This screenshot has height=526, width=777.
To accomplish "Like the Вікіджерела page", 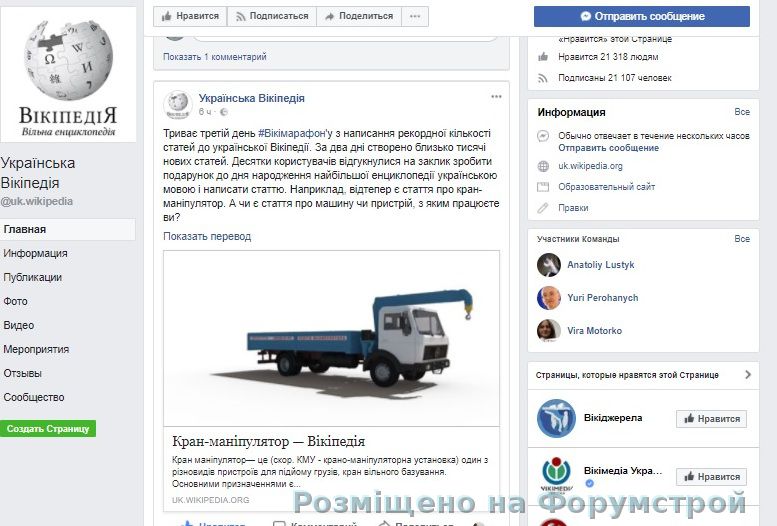I will (x=712, y=419).
